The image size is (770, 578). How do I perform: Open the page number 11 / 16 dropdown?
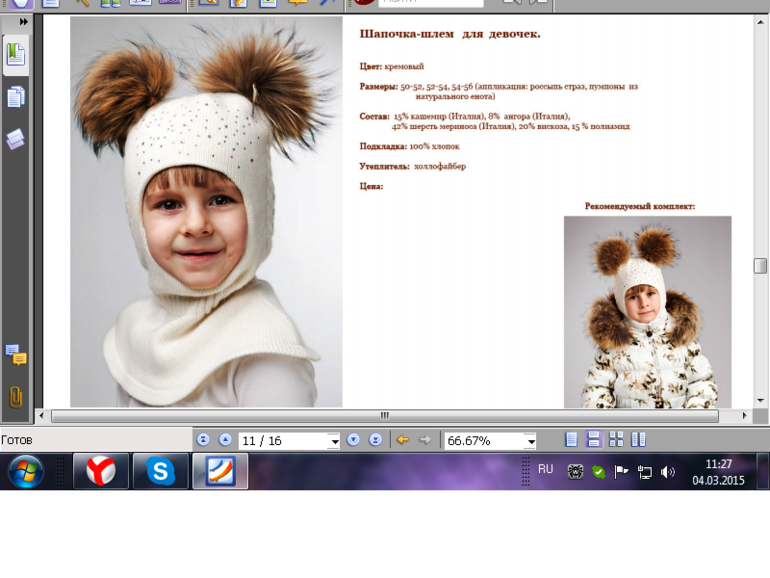point(334,441)
